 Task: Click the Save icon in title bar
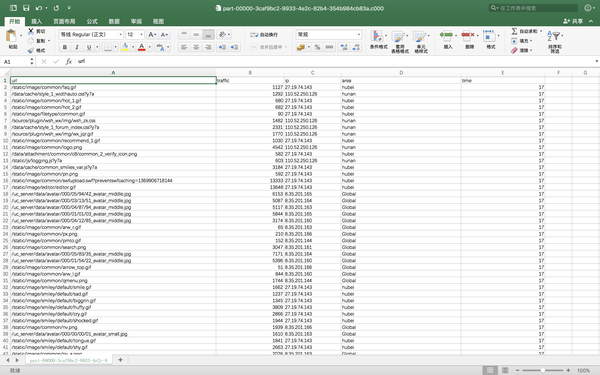pyautogui.click(x=26, y=8)
